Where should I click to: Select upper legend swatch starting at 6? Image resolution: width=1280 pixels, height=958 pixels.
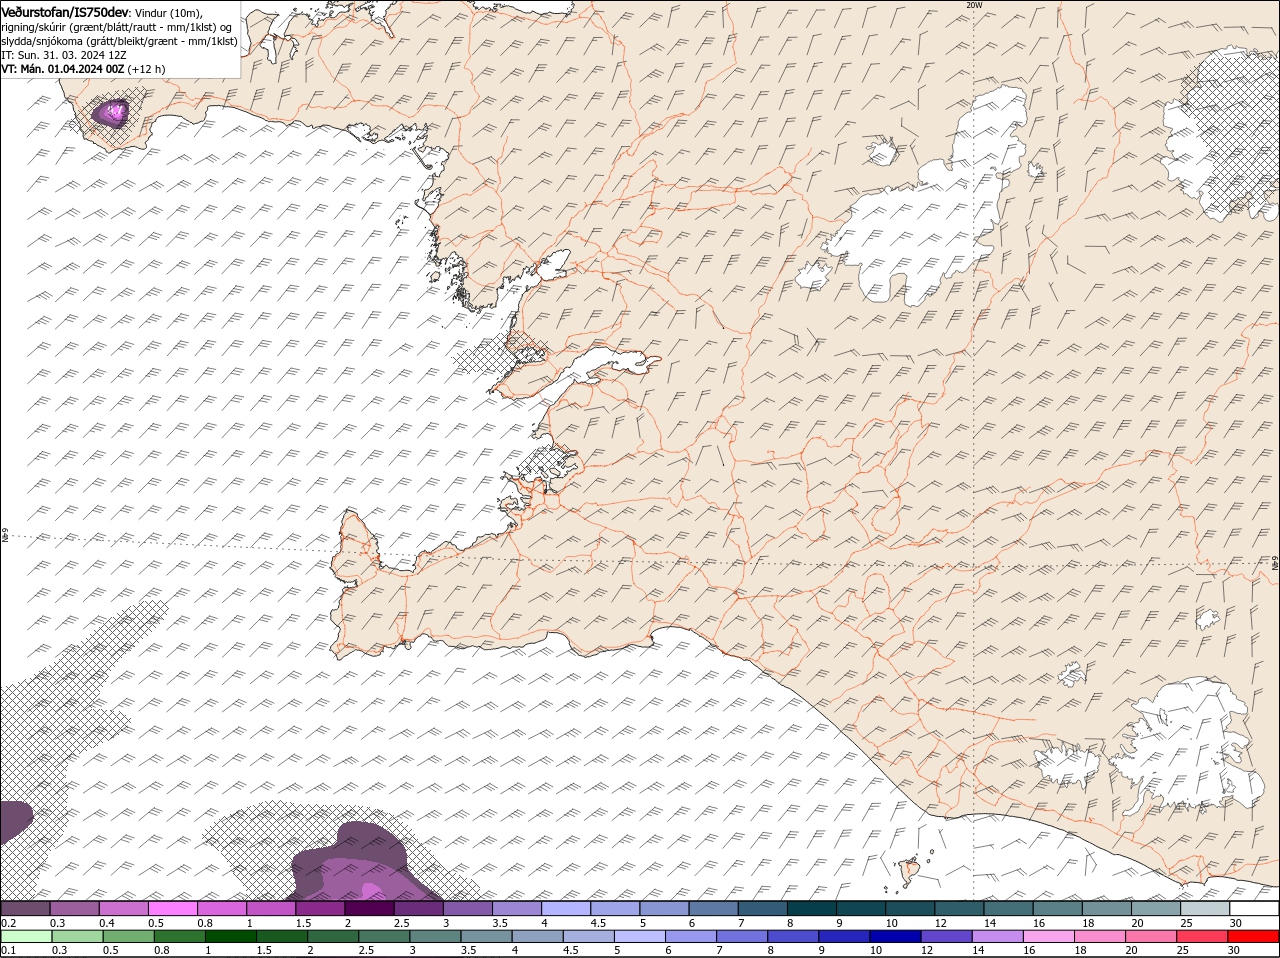pyautogui.click(x=713, y=908)
